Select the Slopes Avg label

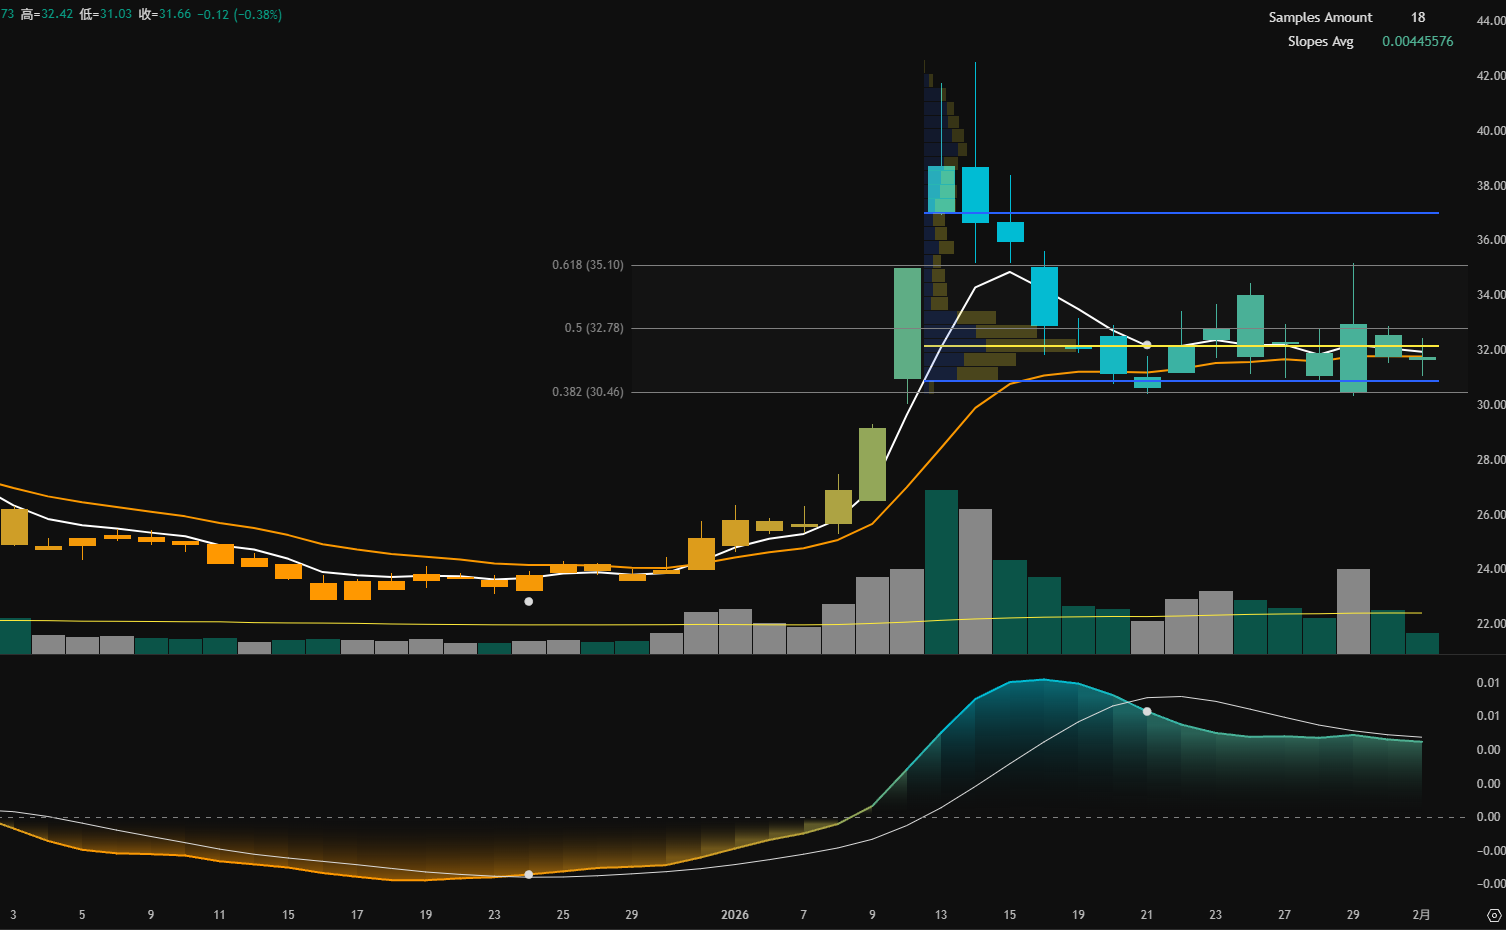point(1320,41)
